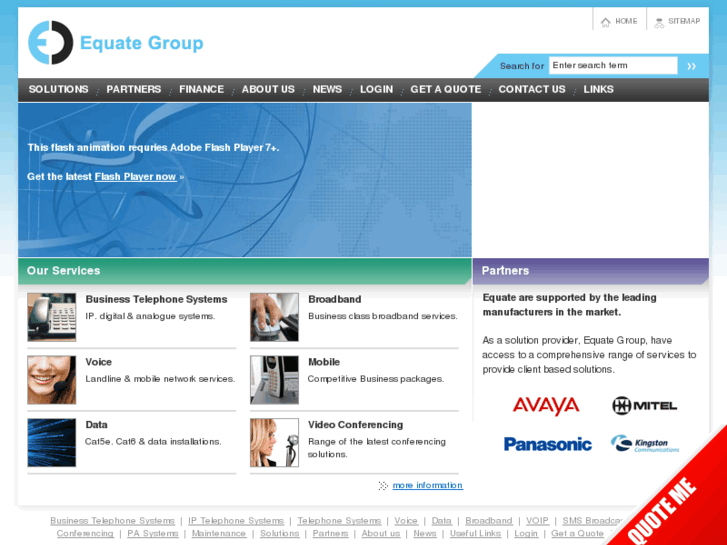Click footer Login link
Screen dimensions: 727x545
[x=526, y=533]
